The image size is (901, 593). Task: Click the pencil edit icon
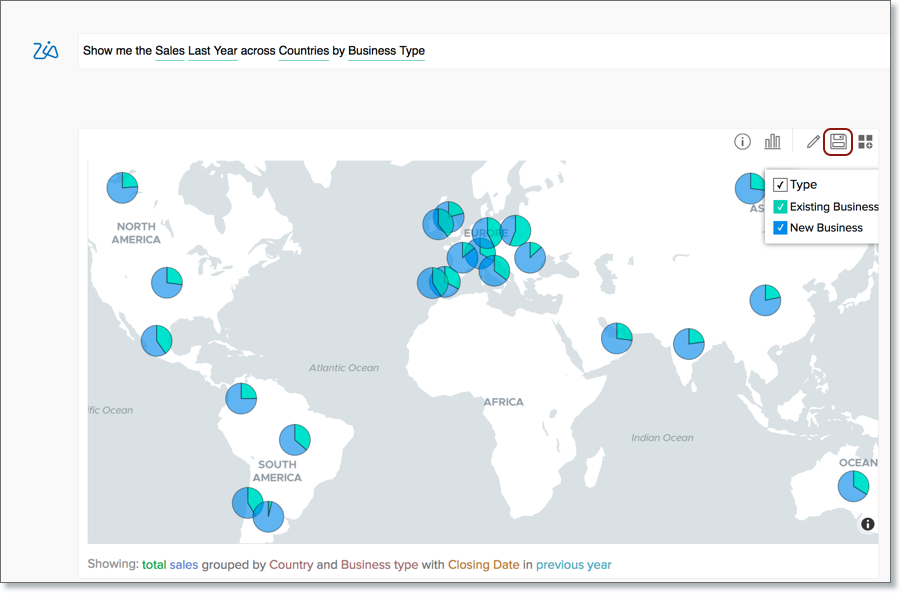[813, 142]
